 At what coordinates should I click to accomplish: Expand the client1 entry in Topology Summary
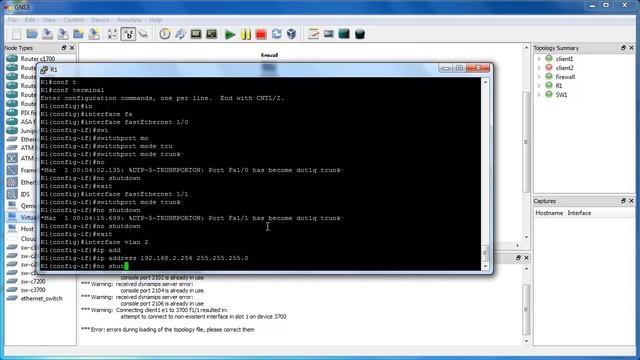(x=540, y=59)
